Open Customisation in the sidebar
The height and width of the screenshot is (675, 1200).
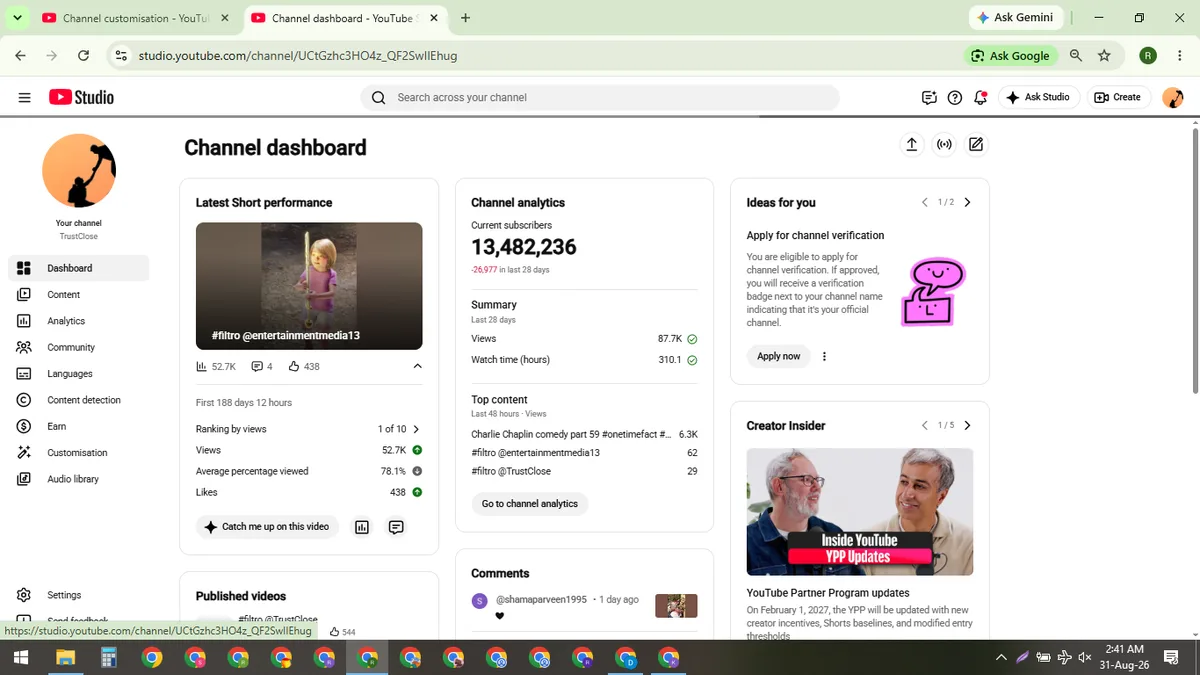79,452
